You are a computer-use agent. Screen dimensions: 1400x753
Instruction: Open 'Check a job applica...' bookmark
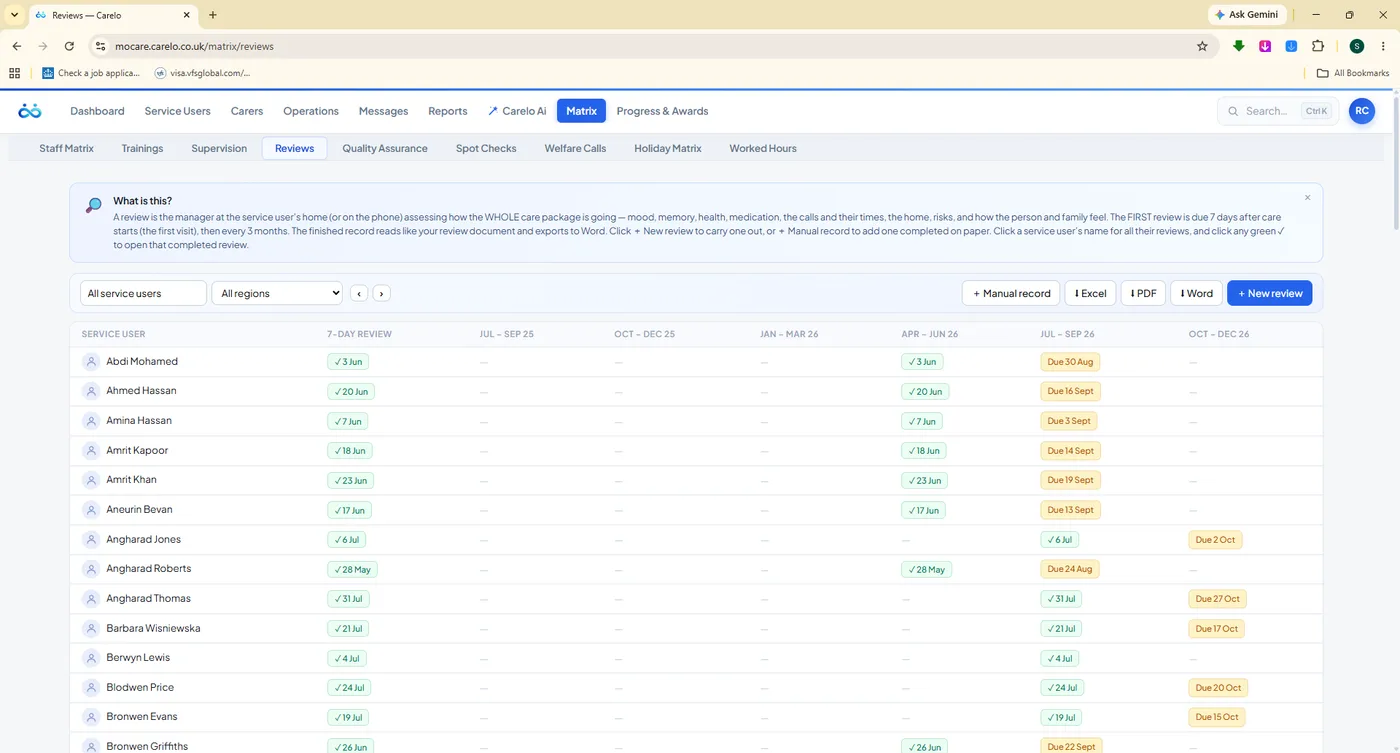(91, 73)
